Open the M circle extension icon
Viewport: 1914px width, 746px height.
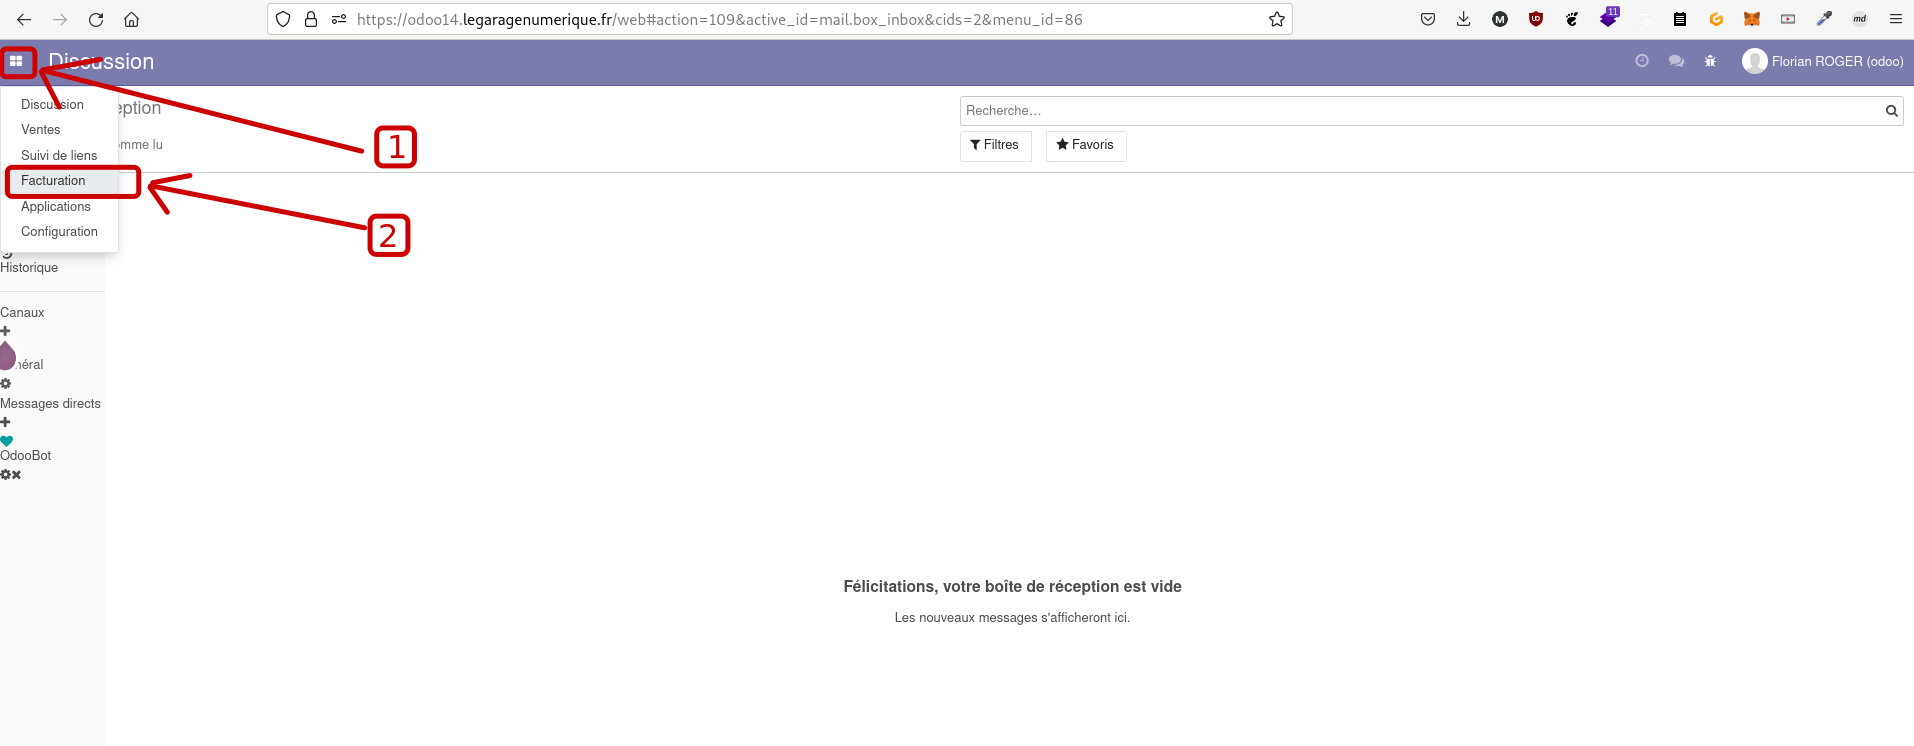tap(1500, 19)
